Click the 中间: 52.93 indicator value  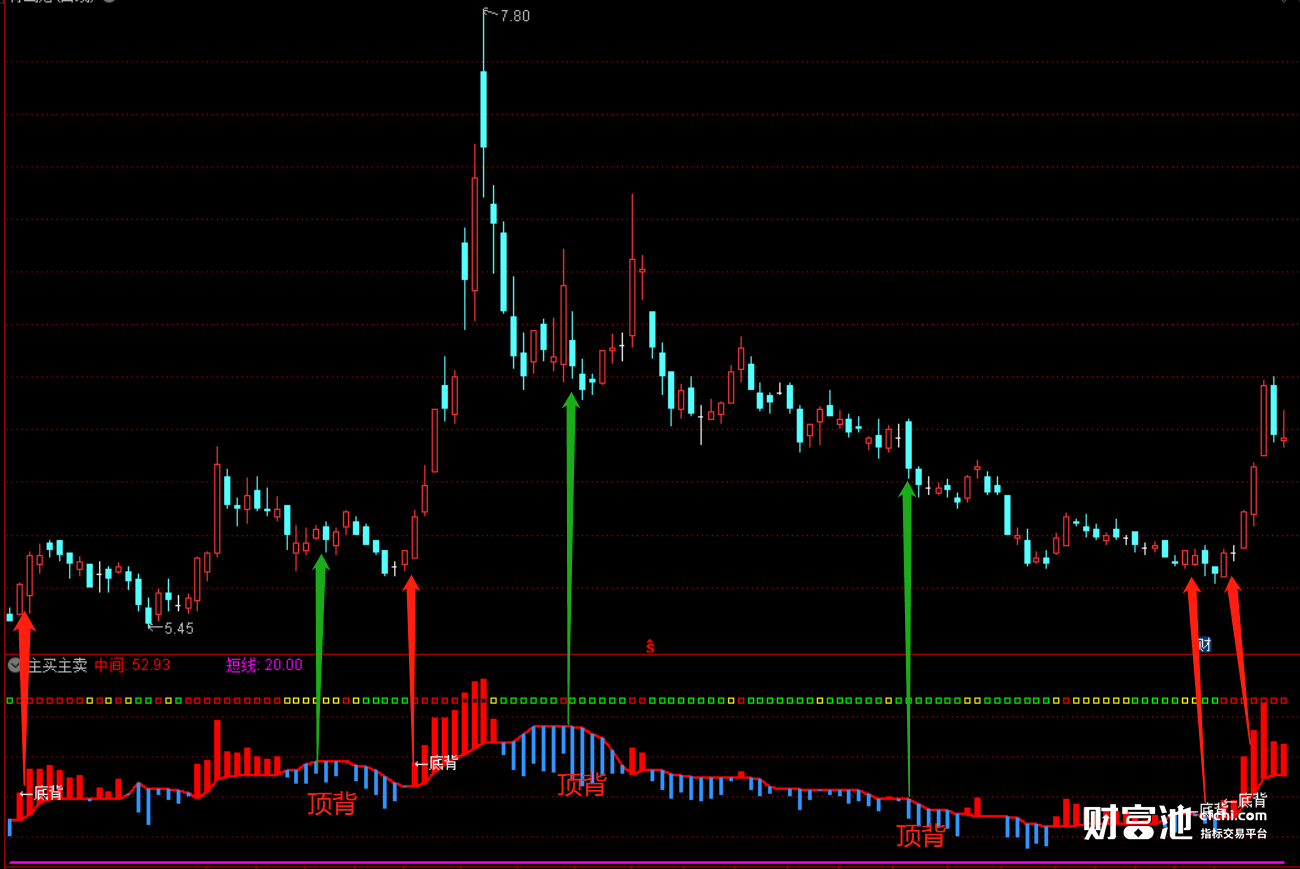click(x=133, y=665)
